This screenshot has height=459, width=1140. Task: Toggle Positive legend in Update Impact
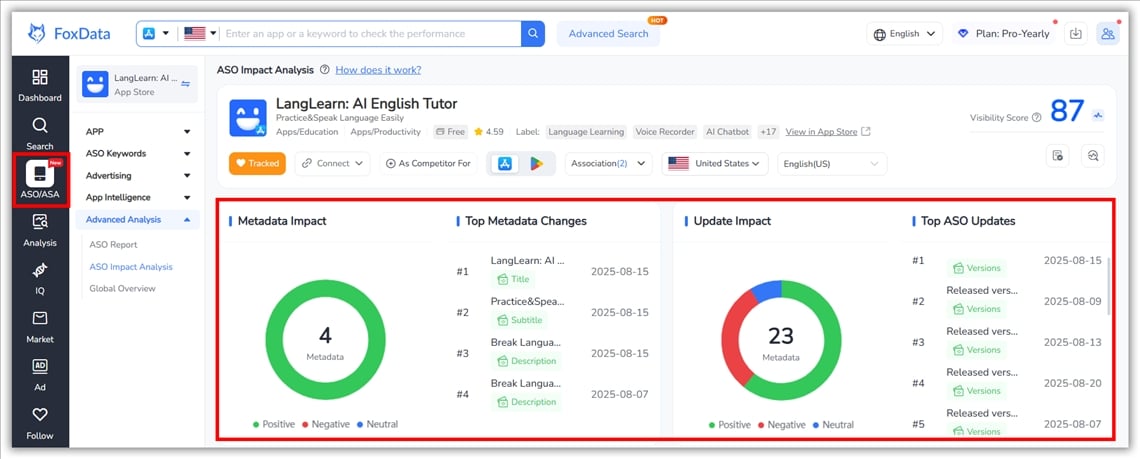coord(729,425)
